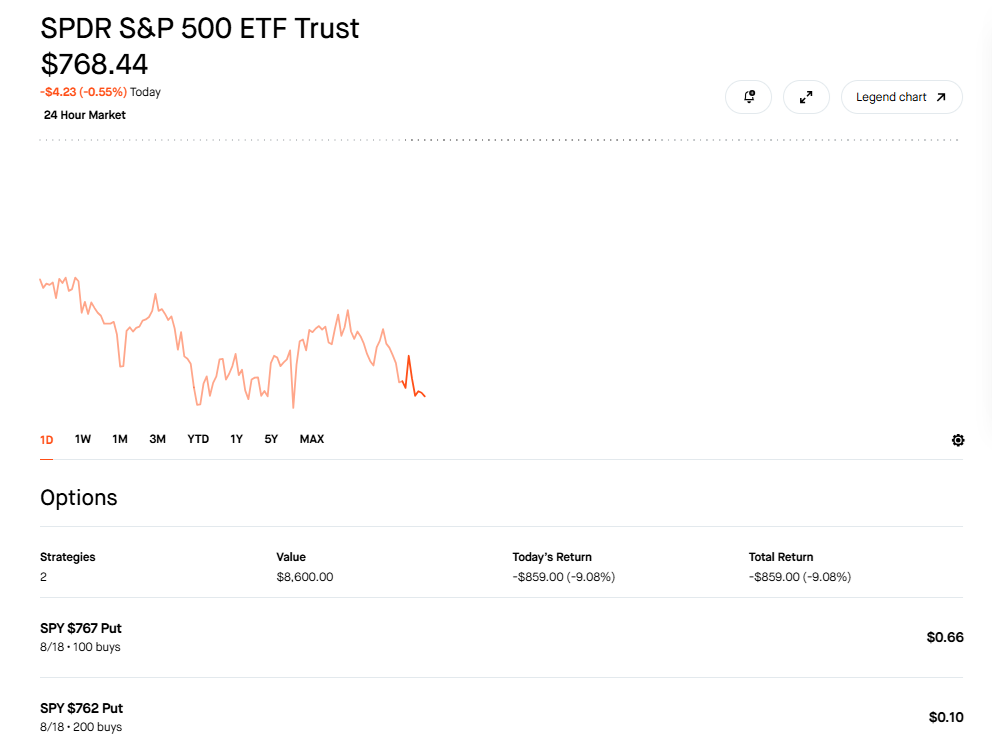Show MAX chart history

pos(312,439)
